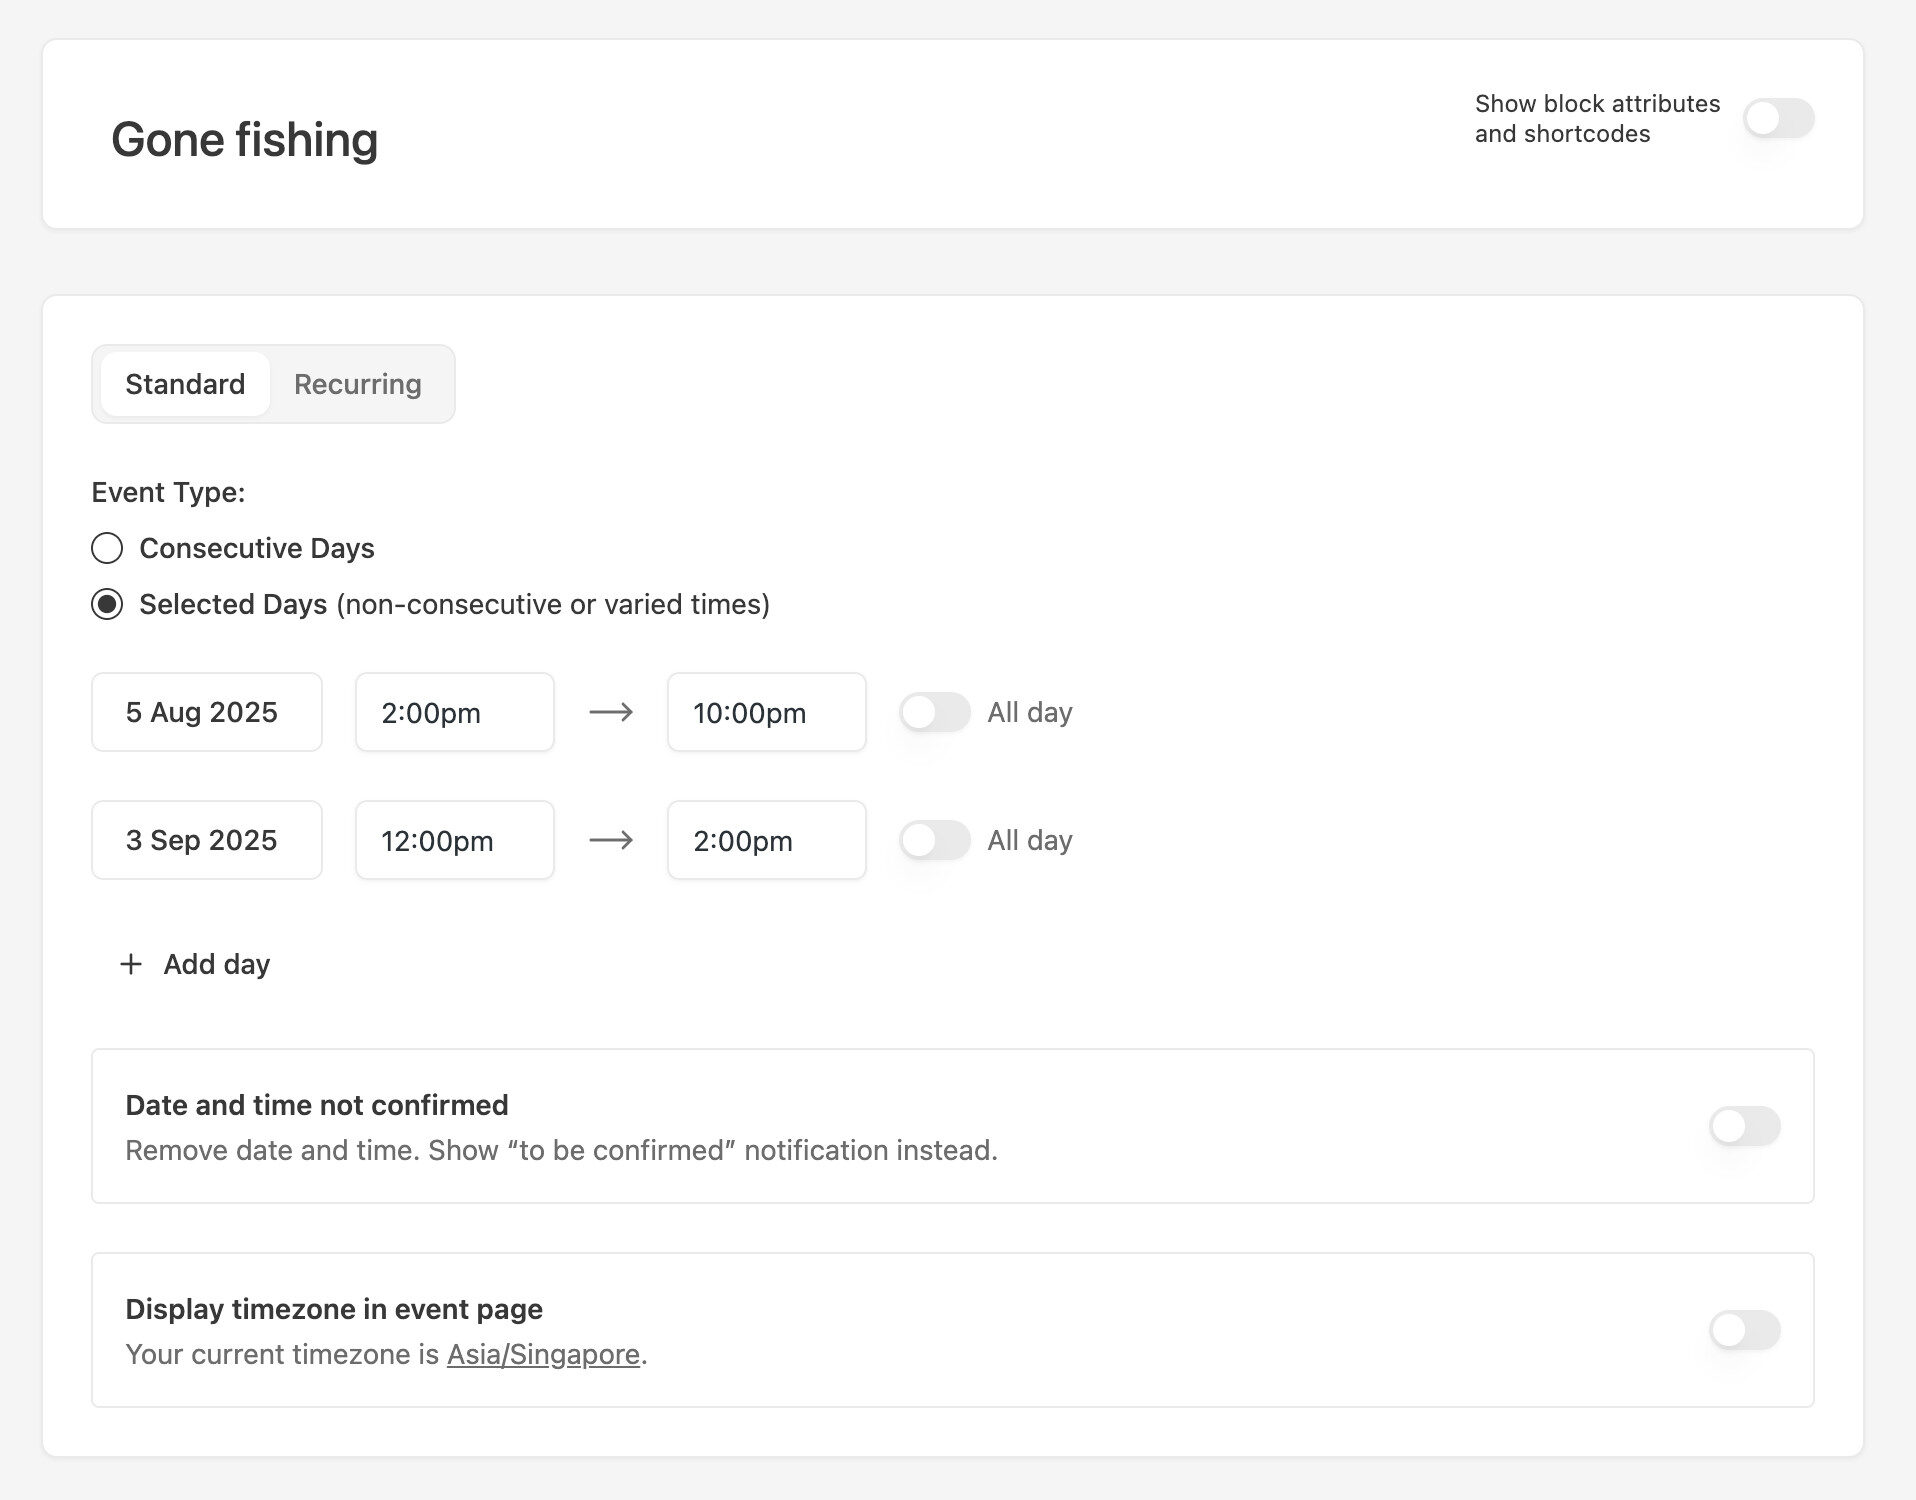Open the Asia/Singapore timezone link
1916x1500 pixels.
[x=543, y=1354]
